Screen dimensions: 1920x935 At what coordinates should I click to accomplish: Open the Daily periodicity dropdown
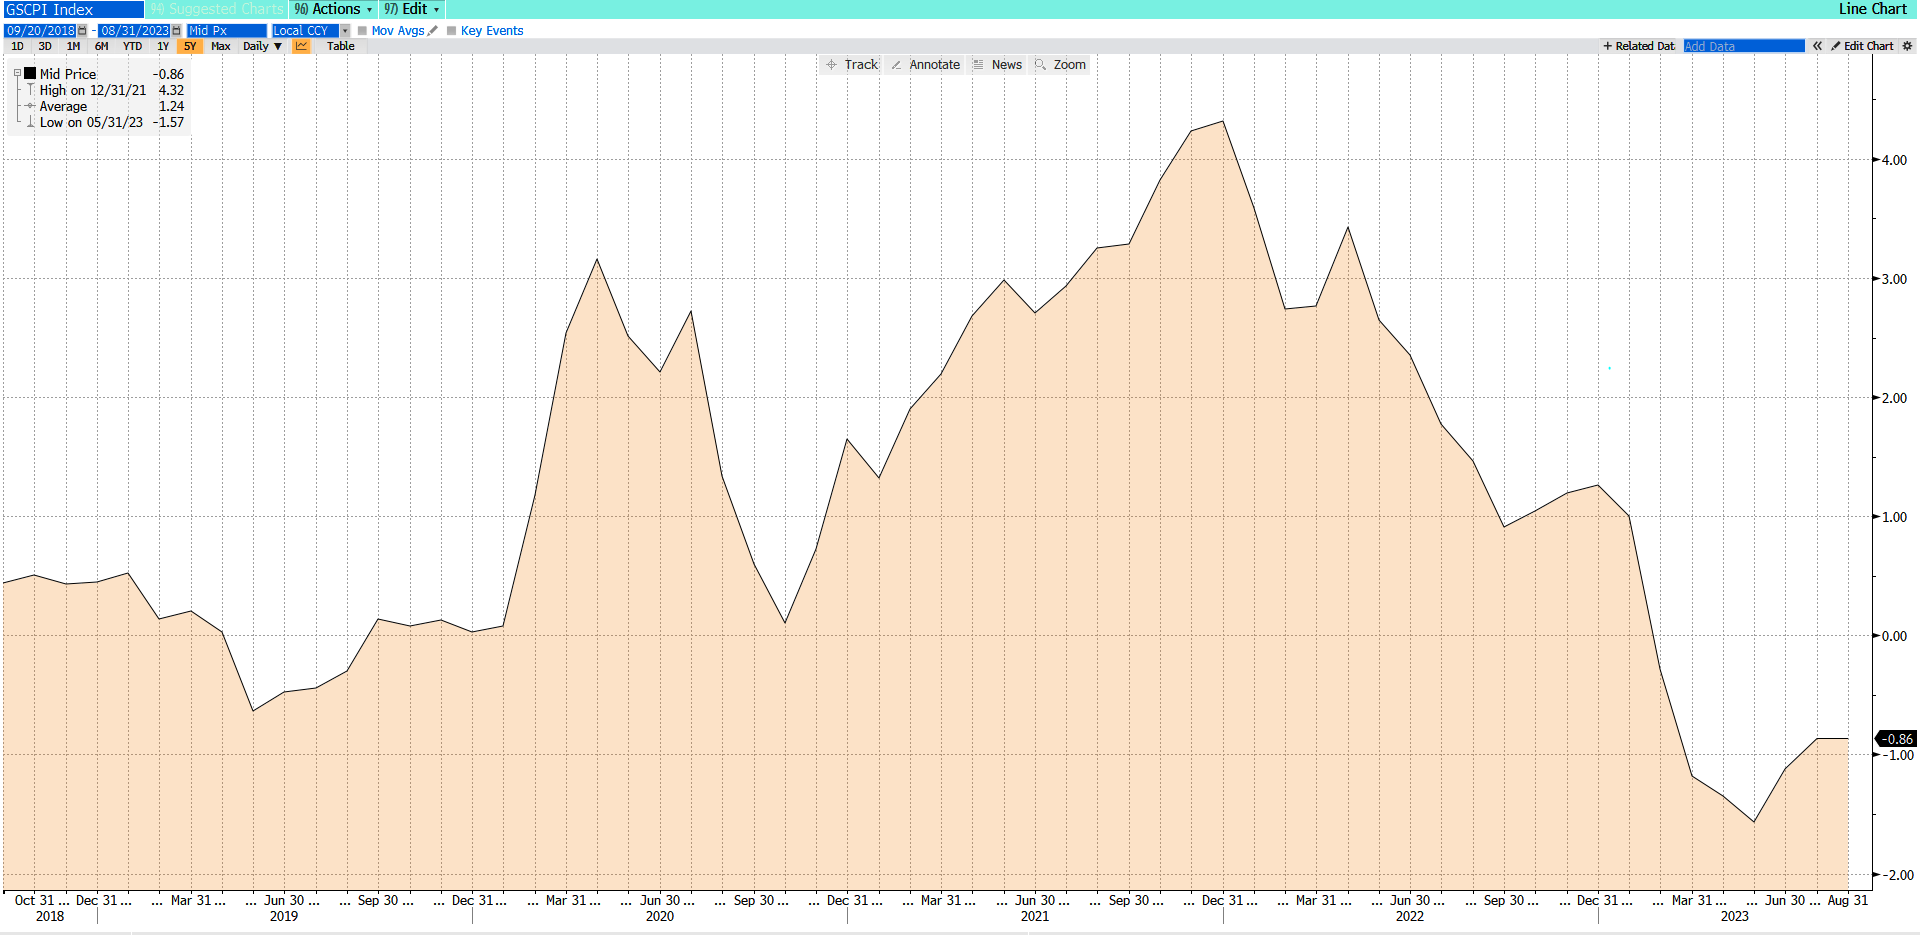coord(262,46)
